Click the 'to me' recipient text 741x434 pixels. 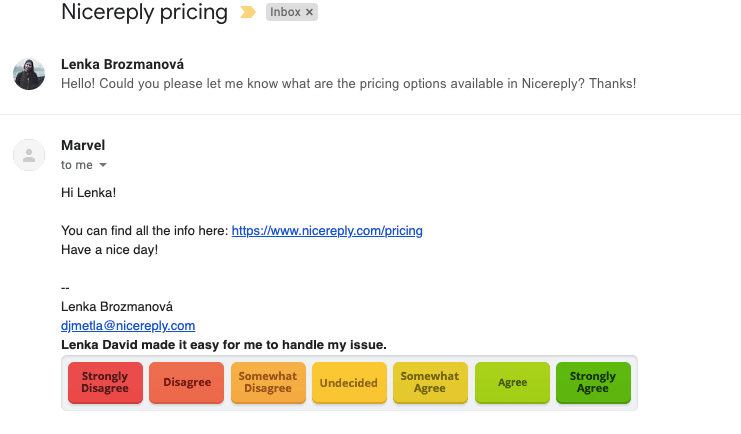77,165
